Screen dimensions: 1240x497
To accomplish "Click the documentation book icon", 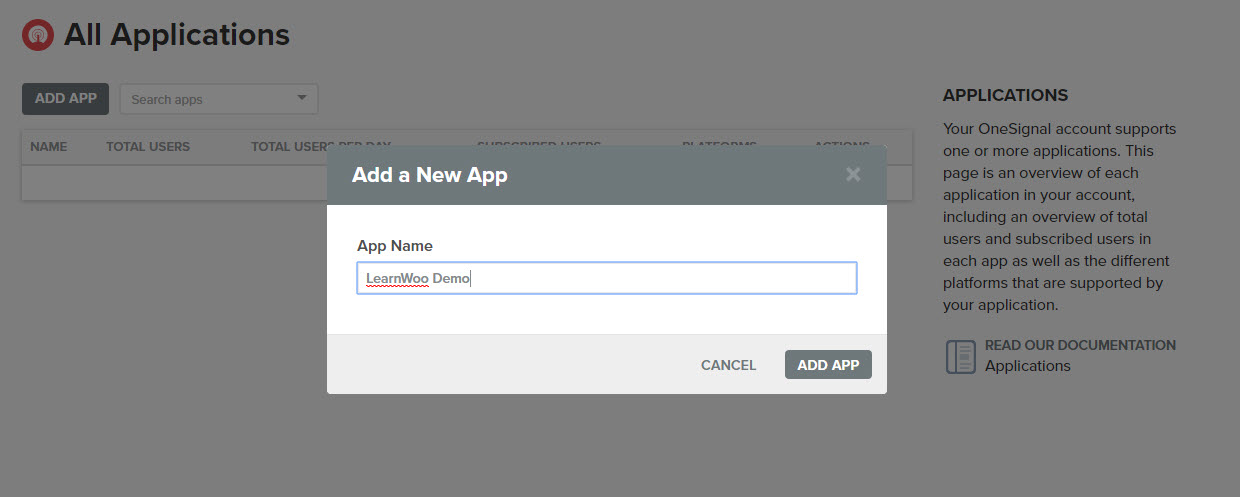I will [960, 356].
